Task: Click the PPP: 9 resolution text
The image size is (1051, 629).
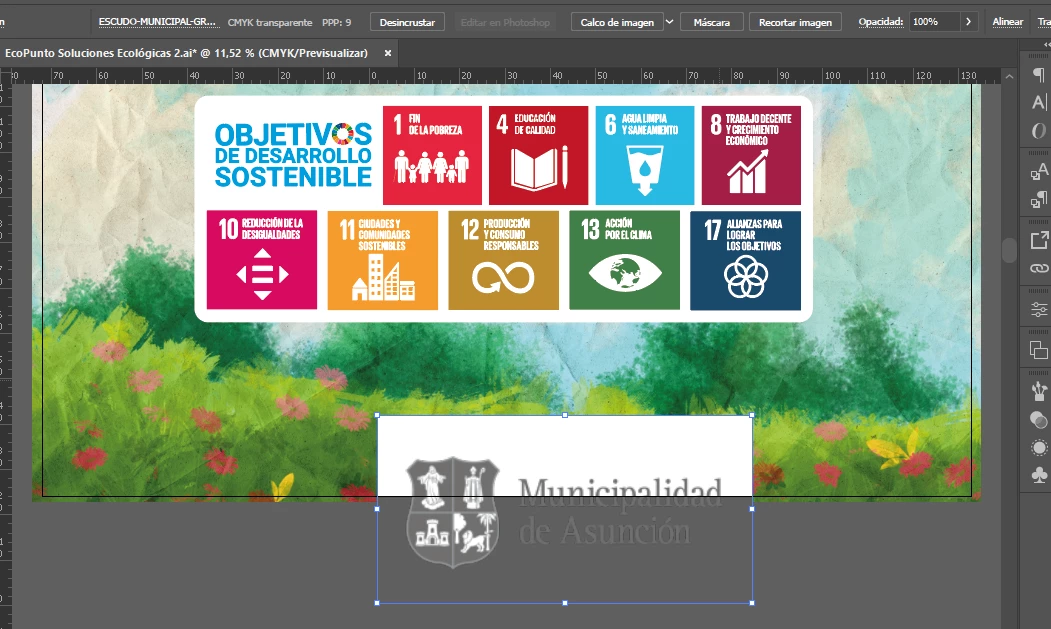Action: (336, 22)
